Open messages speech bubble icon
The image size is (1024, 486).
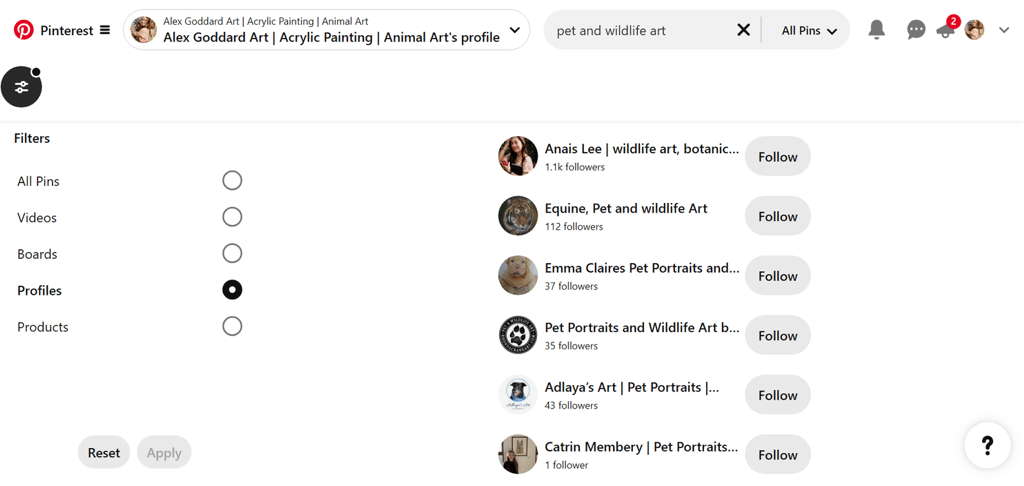click(915, 30)
